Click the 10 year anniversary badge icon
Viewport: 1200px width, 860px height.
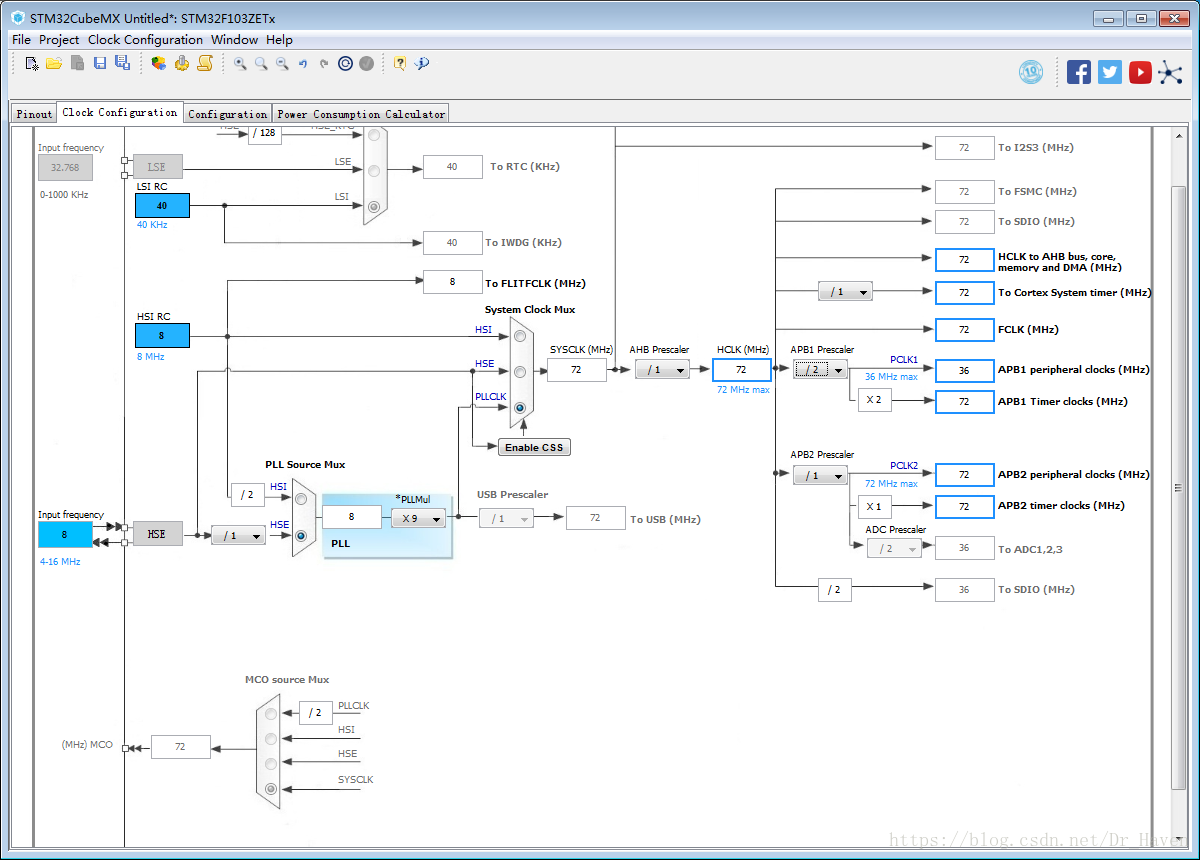click(x=1031, y=72)
